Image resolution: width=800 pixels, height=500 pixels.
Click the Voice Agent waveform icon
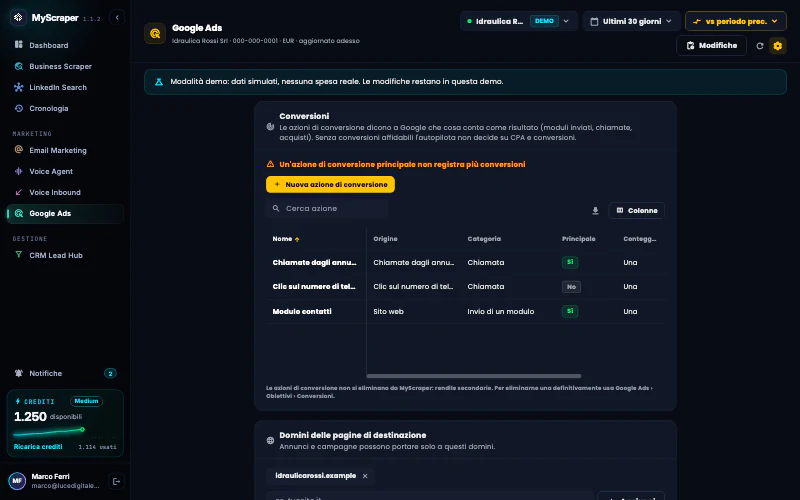(x=19, y=171)
